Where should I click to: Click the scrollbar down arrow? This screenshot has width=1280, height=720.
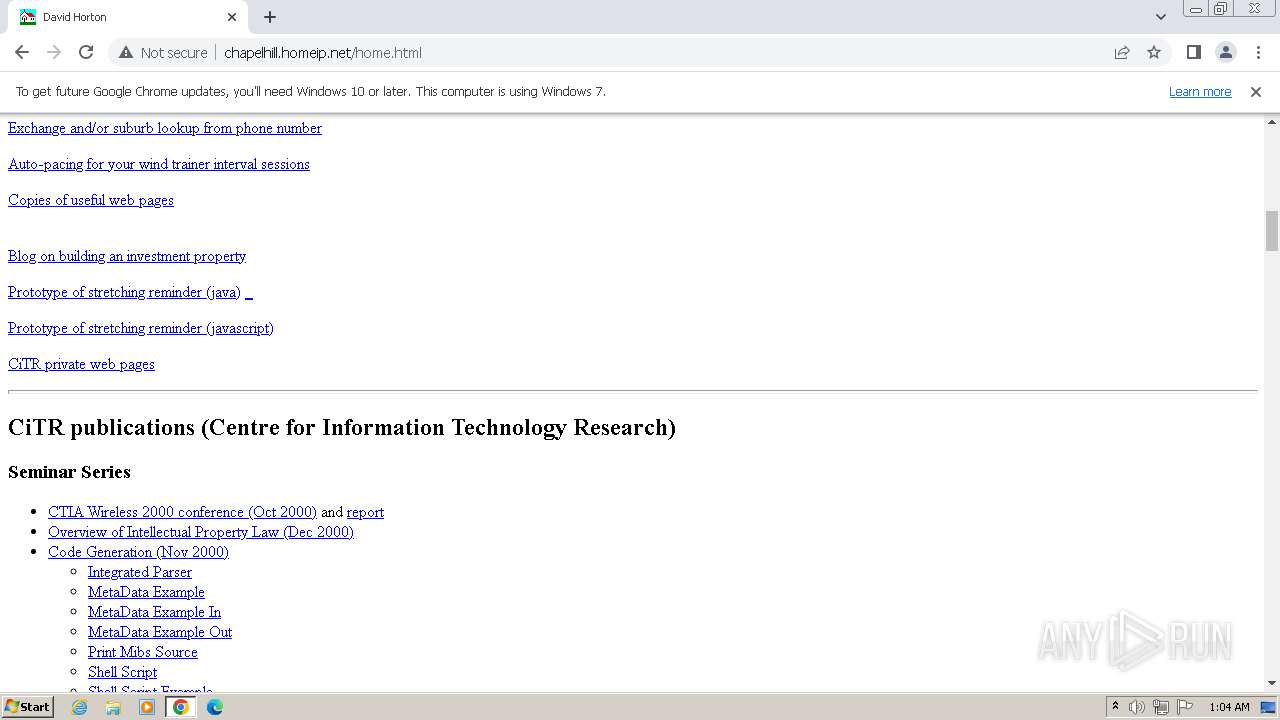tap(1271, 683)
